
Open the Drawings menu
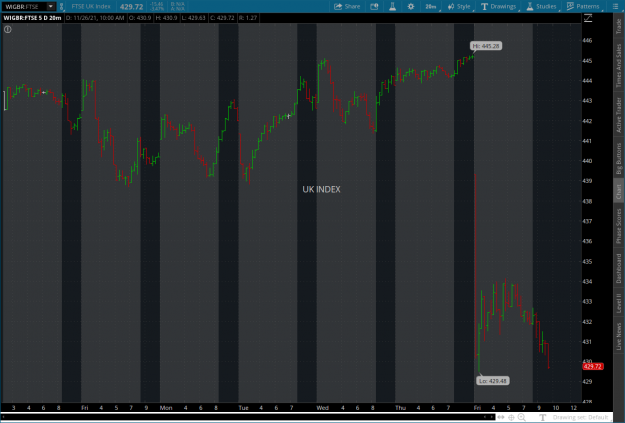pos(499,6)
